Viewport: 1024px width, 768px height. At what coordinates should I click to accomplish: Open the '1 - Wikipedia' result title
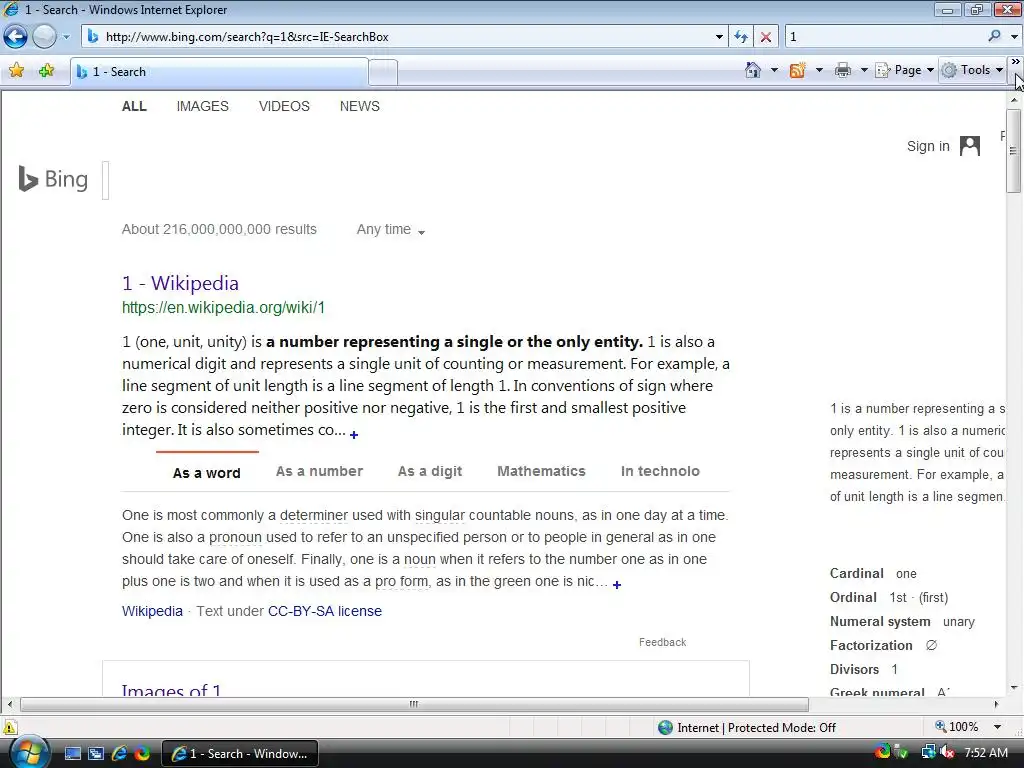click(x=180, y=283)
